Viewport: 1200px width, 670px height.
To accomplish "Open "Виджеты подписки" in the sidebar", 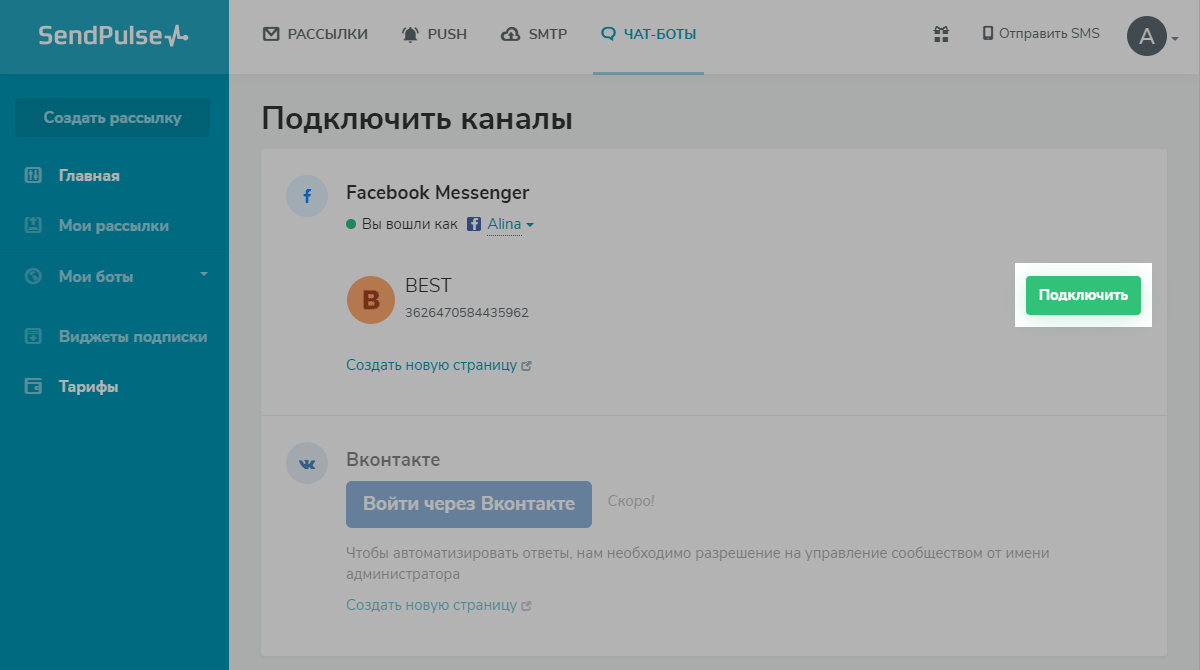I will 132,337.
